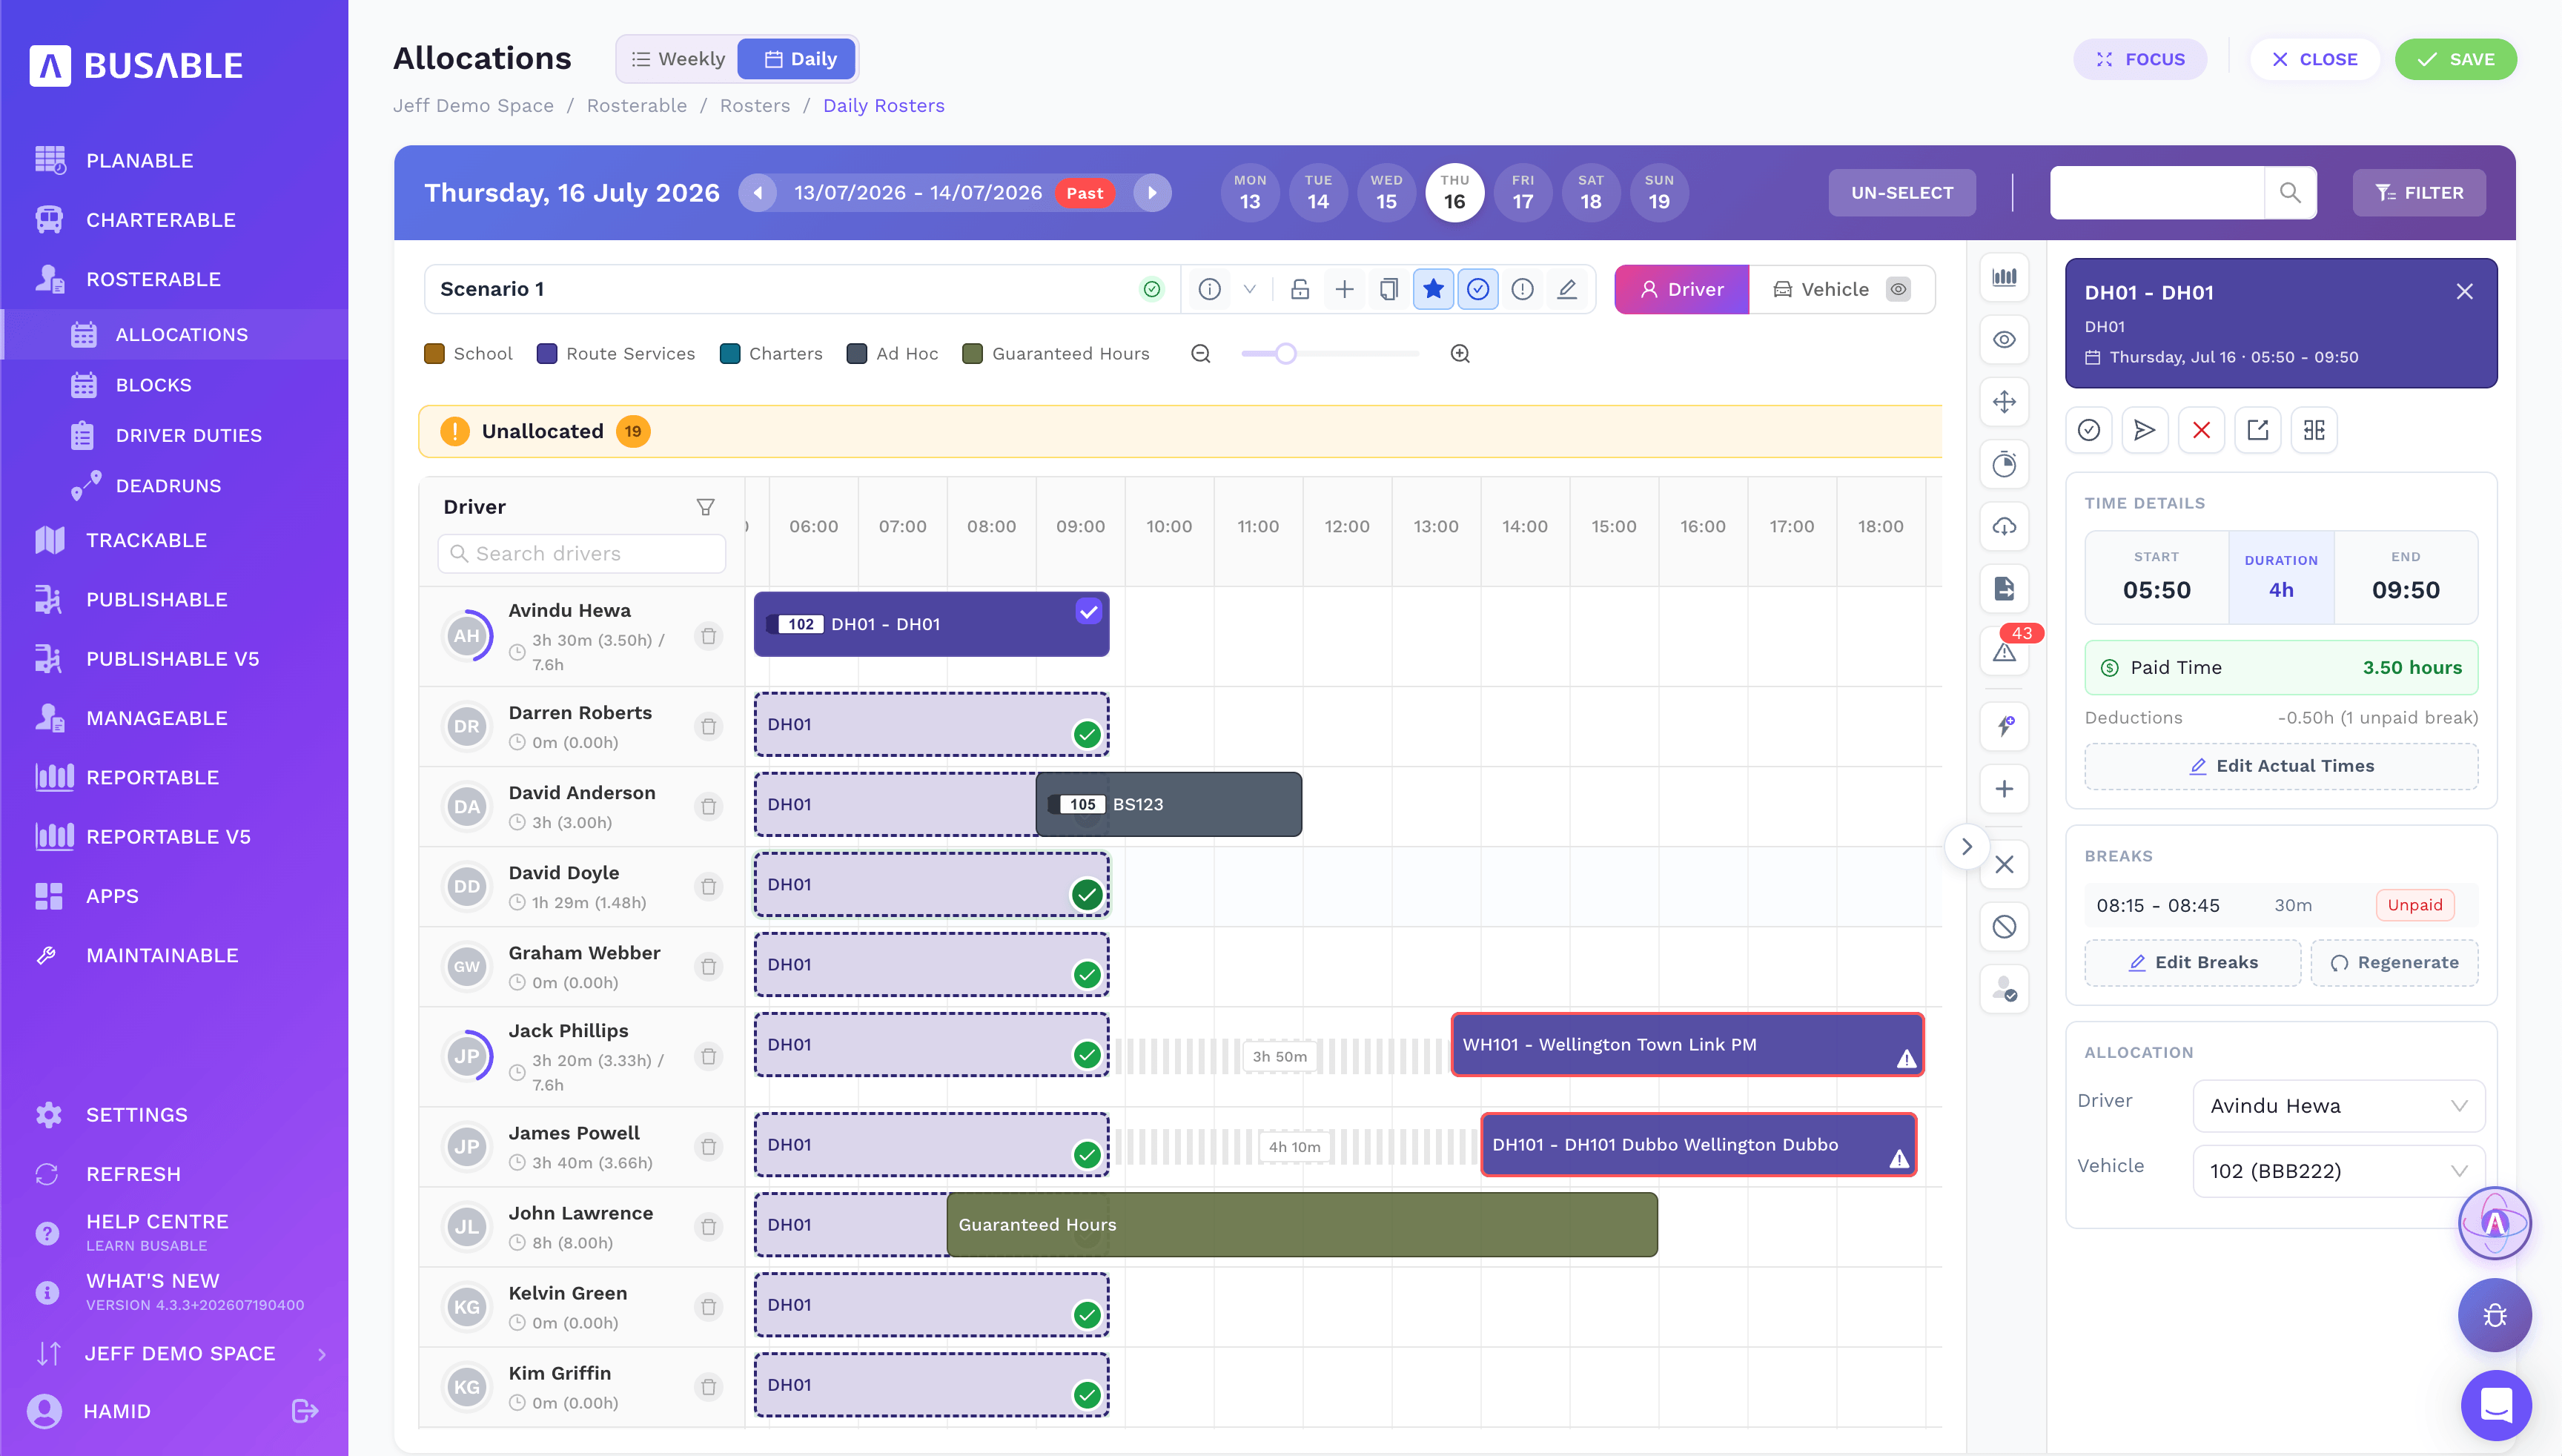Click the Save button
Image resolution: width=2562 pixels, height=1456 pixels.
coord(2456,59)
